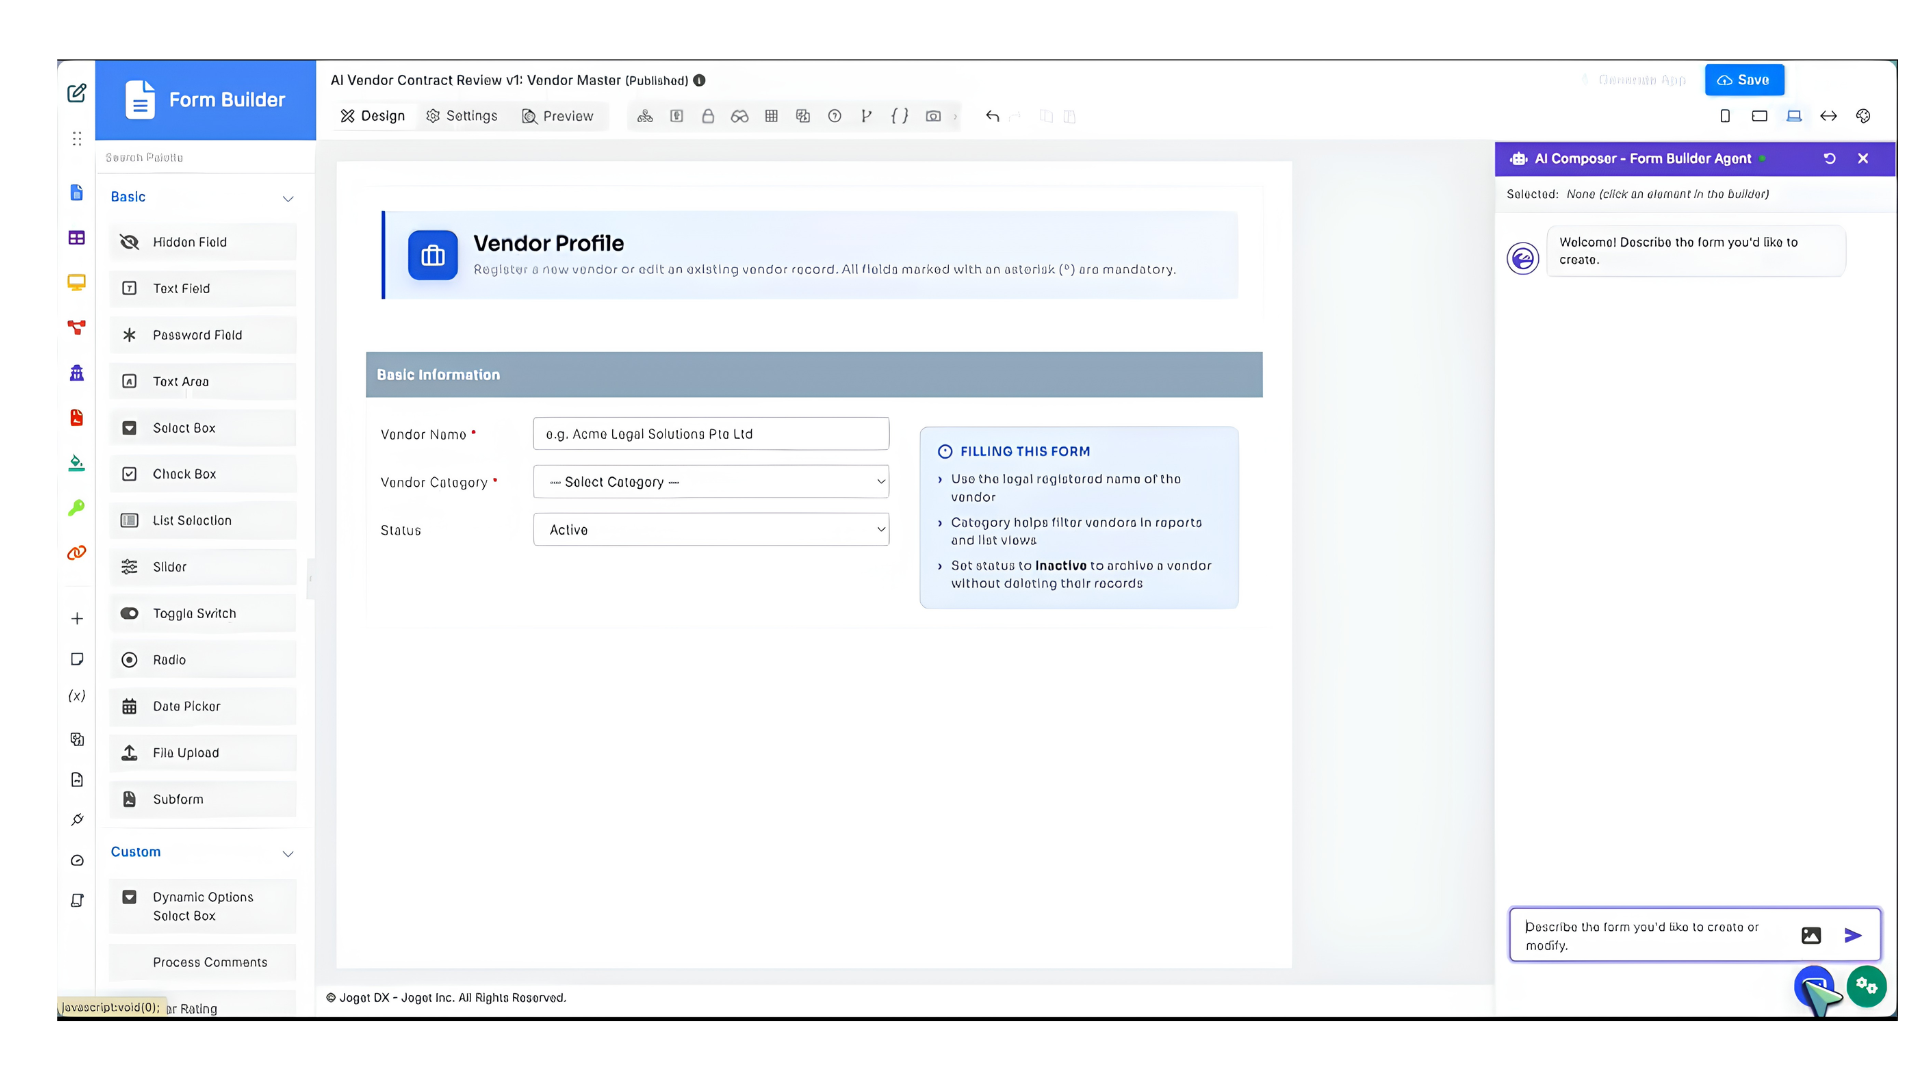Click the undo arrow icon
The image size is (1920, 1080).
point(992,116)
